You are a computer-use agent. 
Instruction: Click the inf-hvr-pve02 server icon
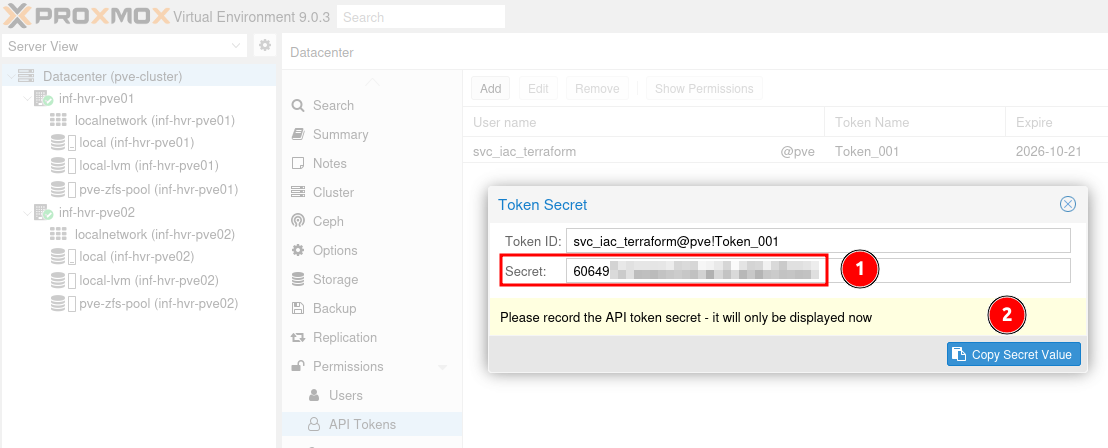click(x=43, y=213)
